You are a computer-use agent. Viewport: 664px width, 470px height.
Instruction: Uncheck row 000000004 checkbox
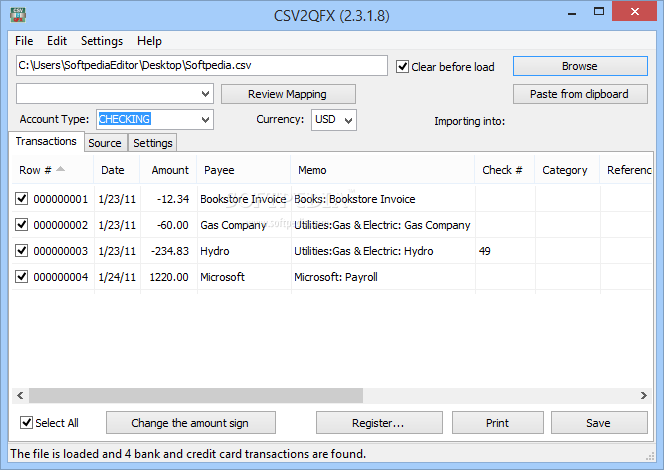click(21, 276)
